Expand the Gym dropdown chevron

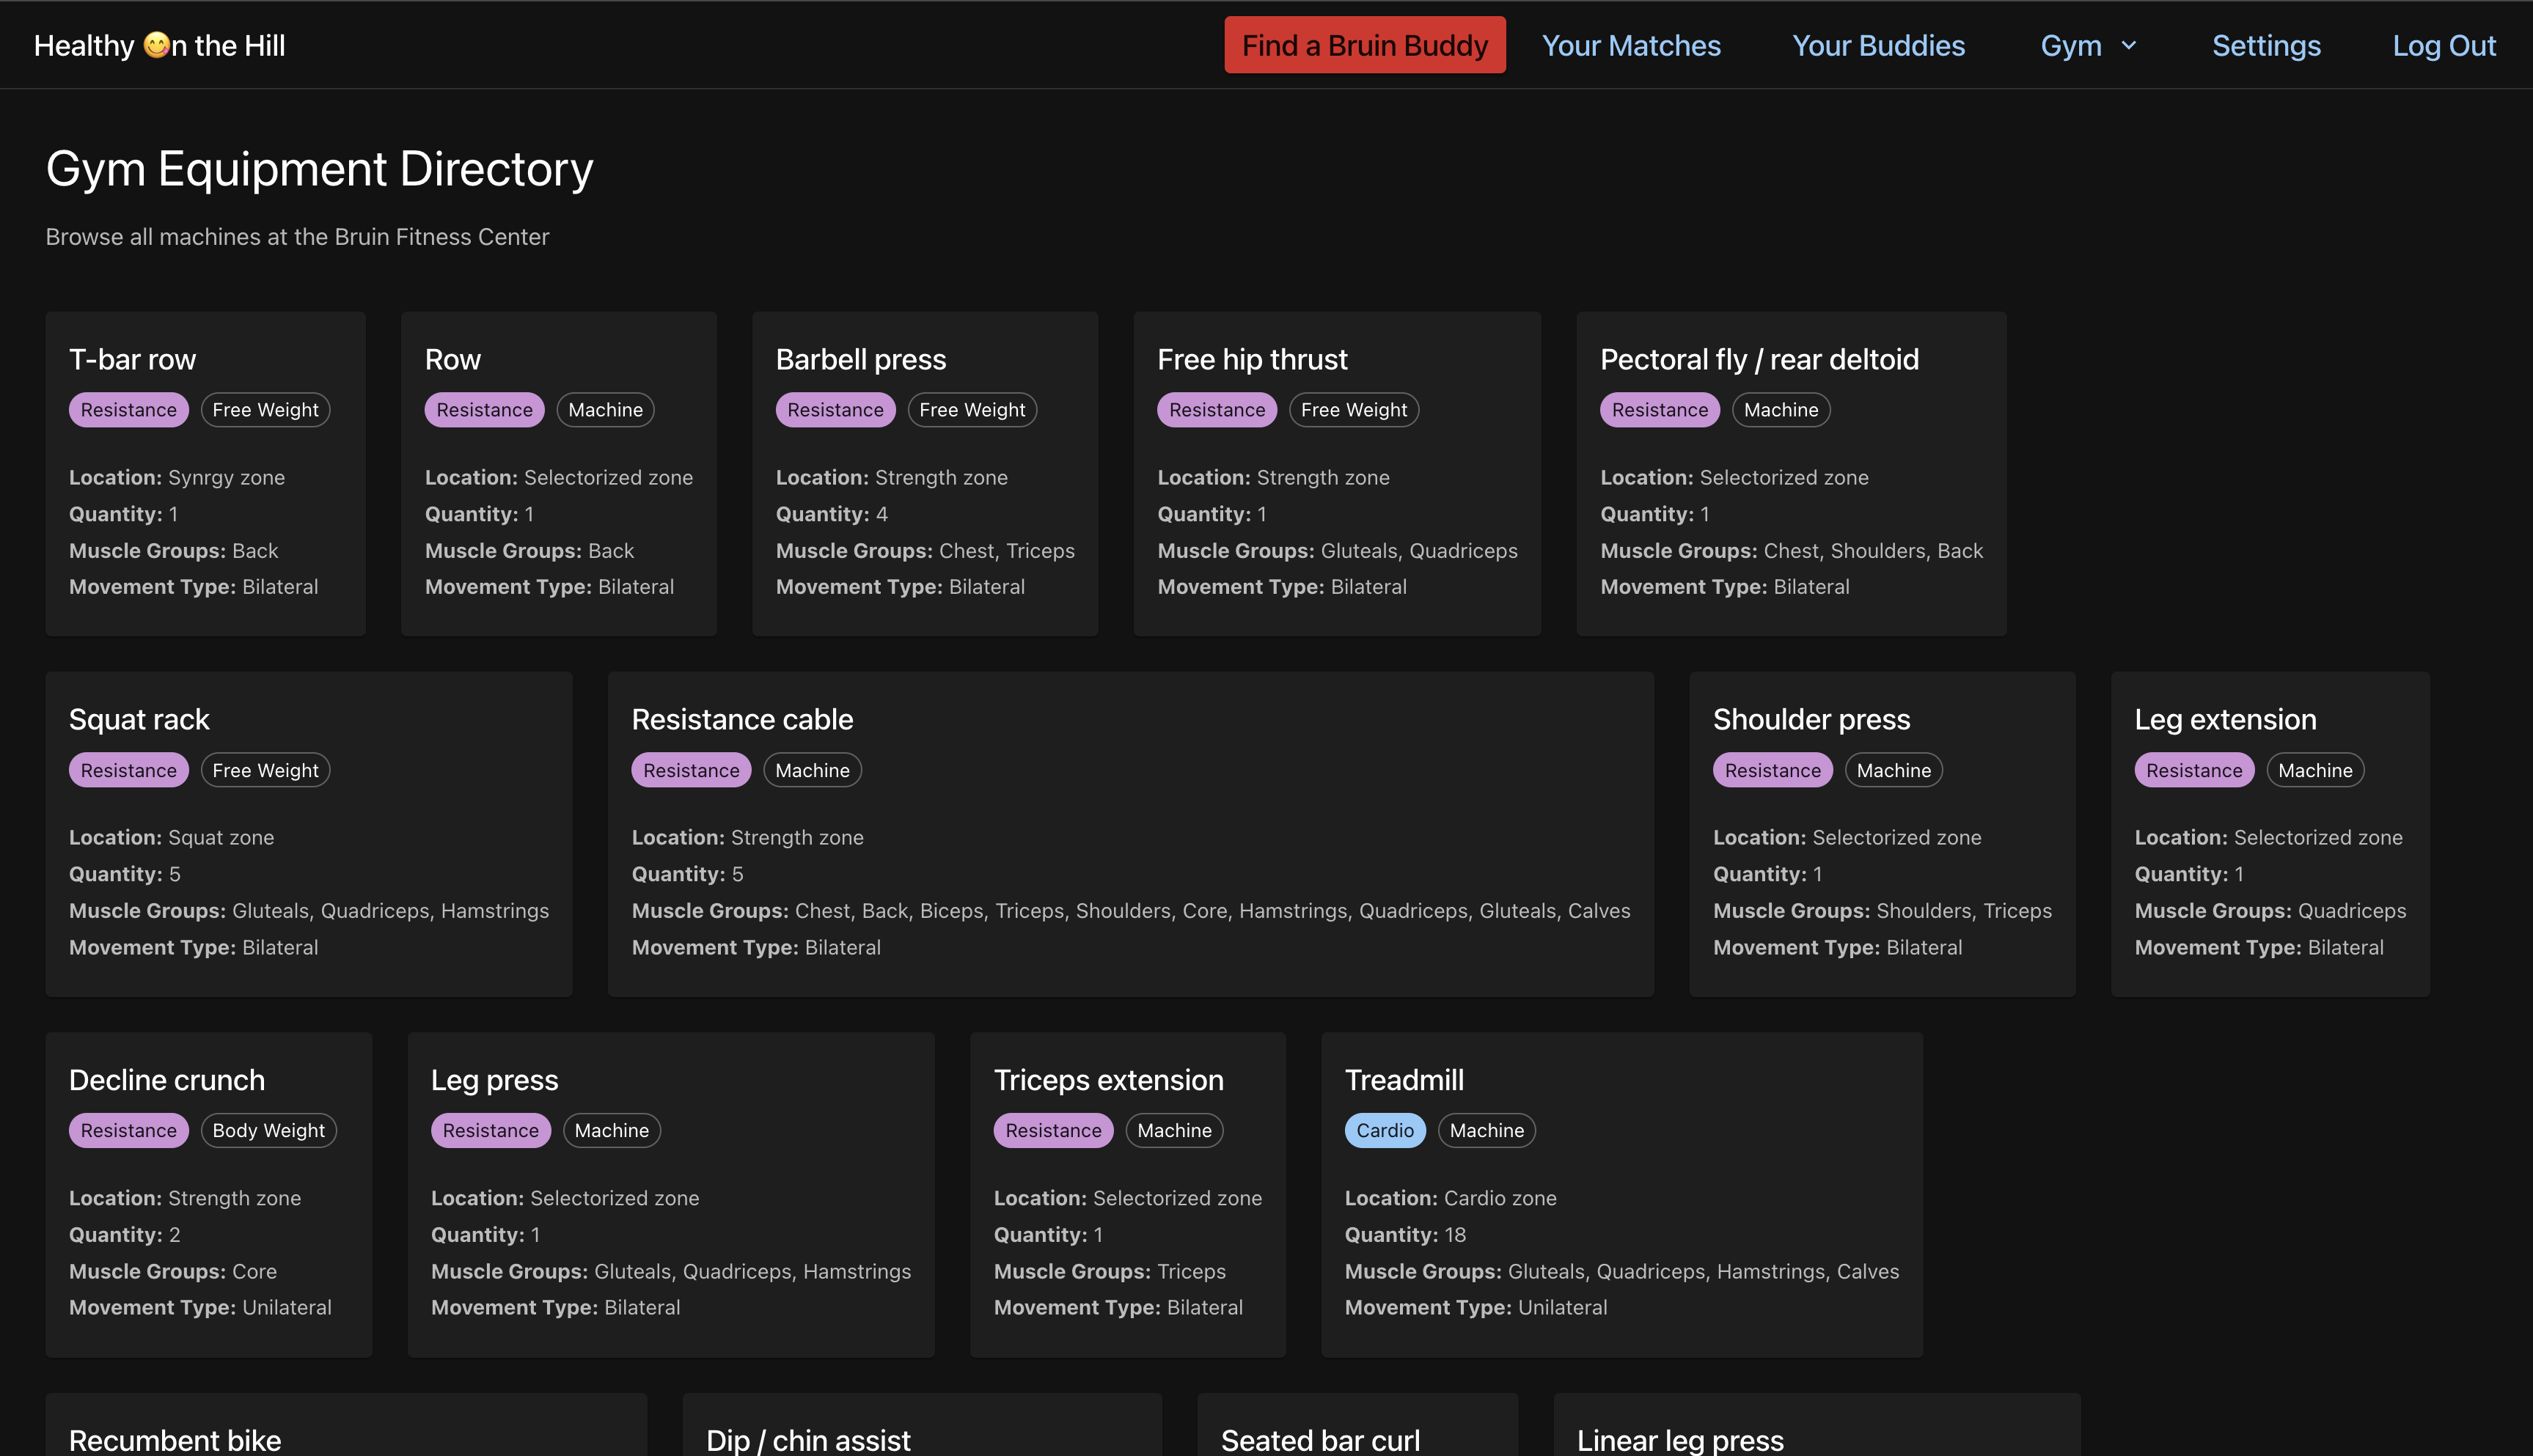[2129, 46]
